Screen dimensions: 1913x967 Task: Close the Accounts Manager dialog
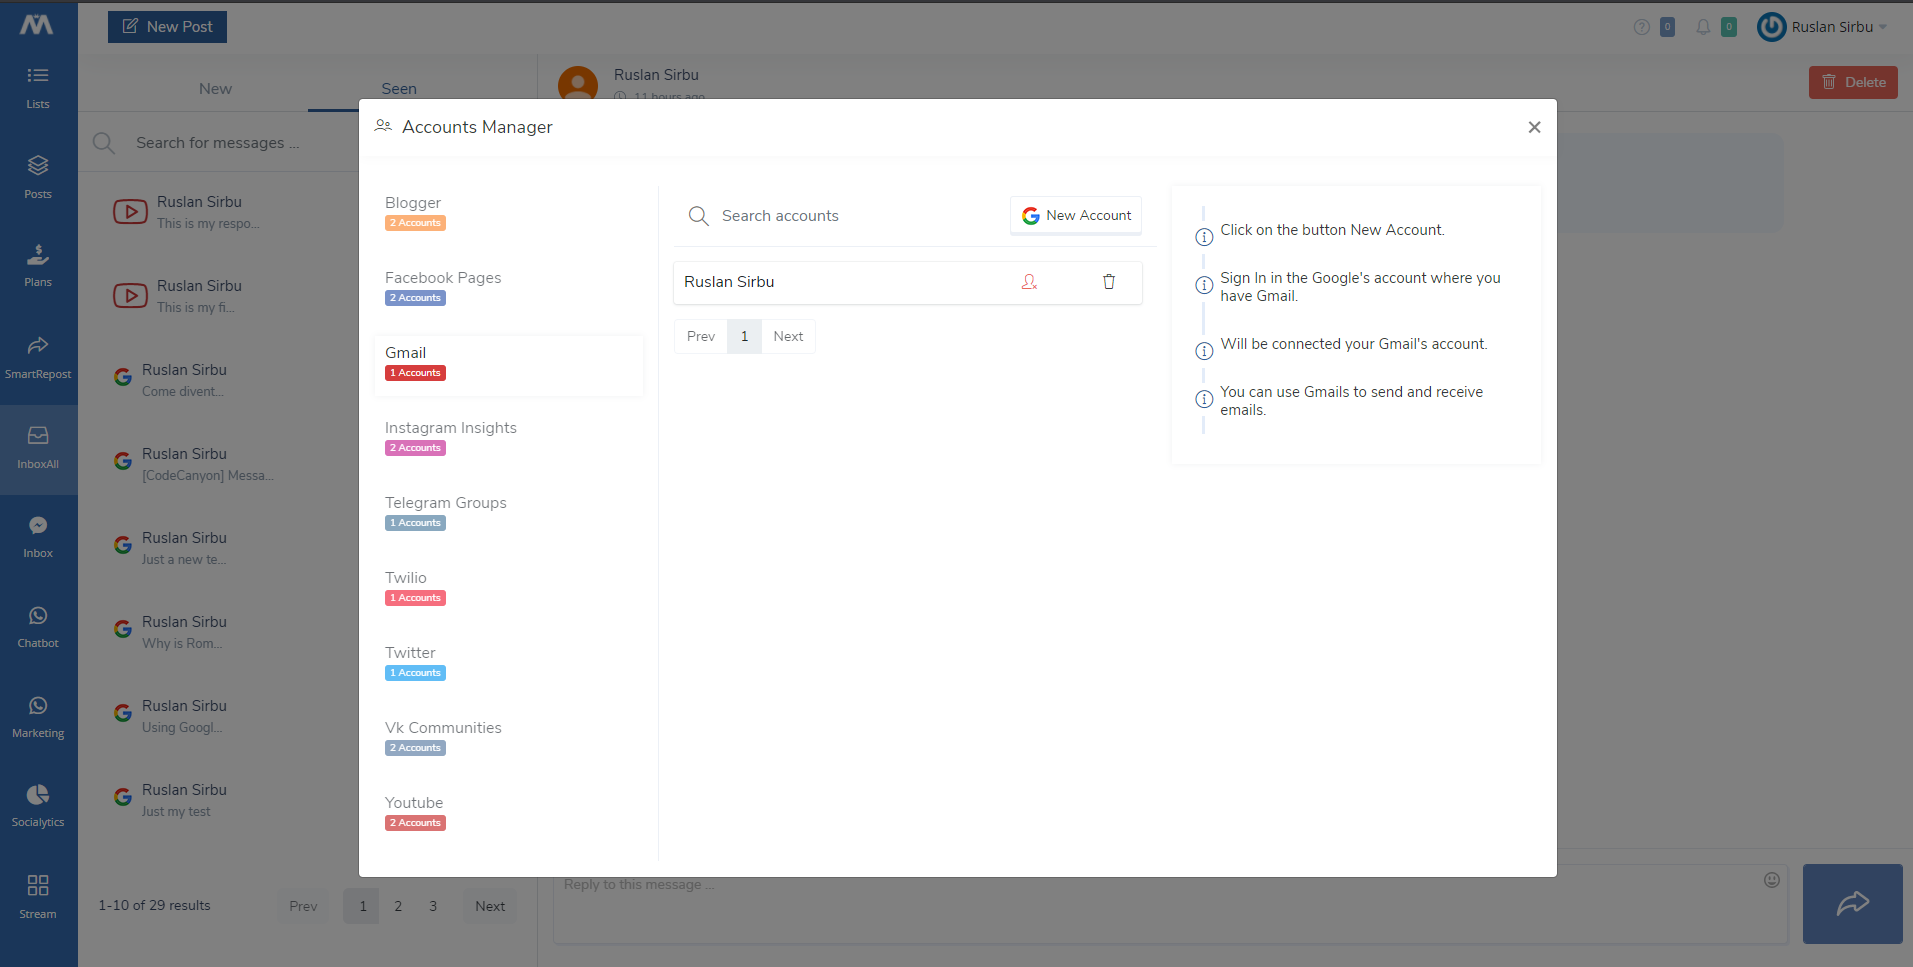1534,127
